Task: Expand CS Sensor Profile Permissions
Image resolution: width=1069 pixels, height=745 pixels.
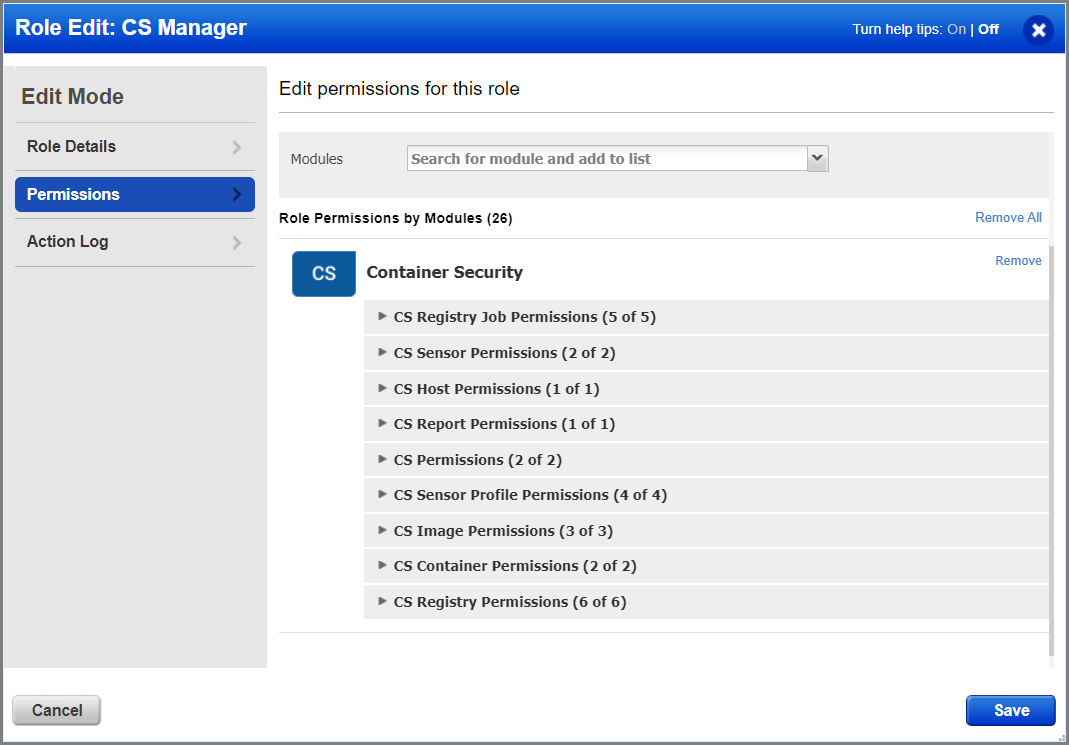Action: pyautogui.click(x=382, y=494)
